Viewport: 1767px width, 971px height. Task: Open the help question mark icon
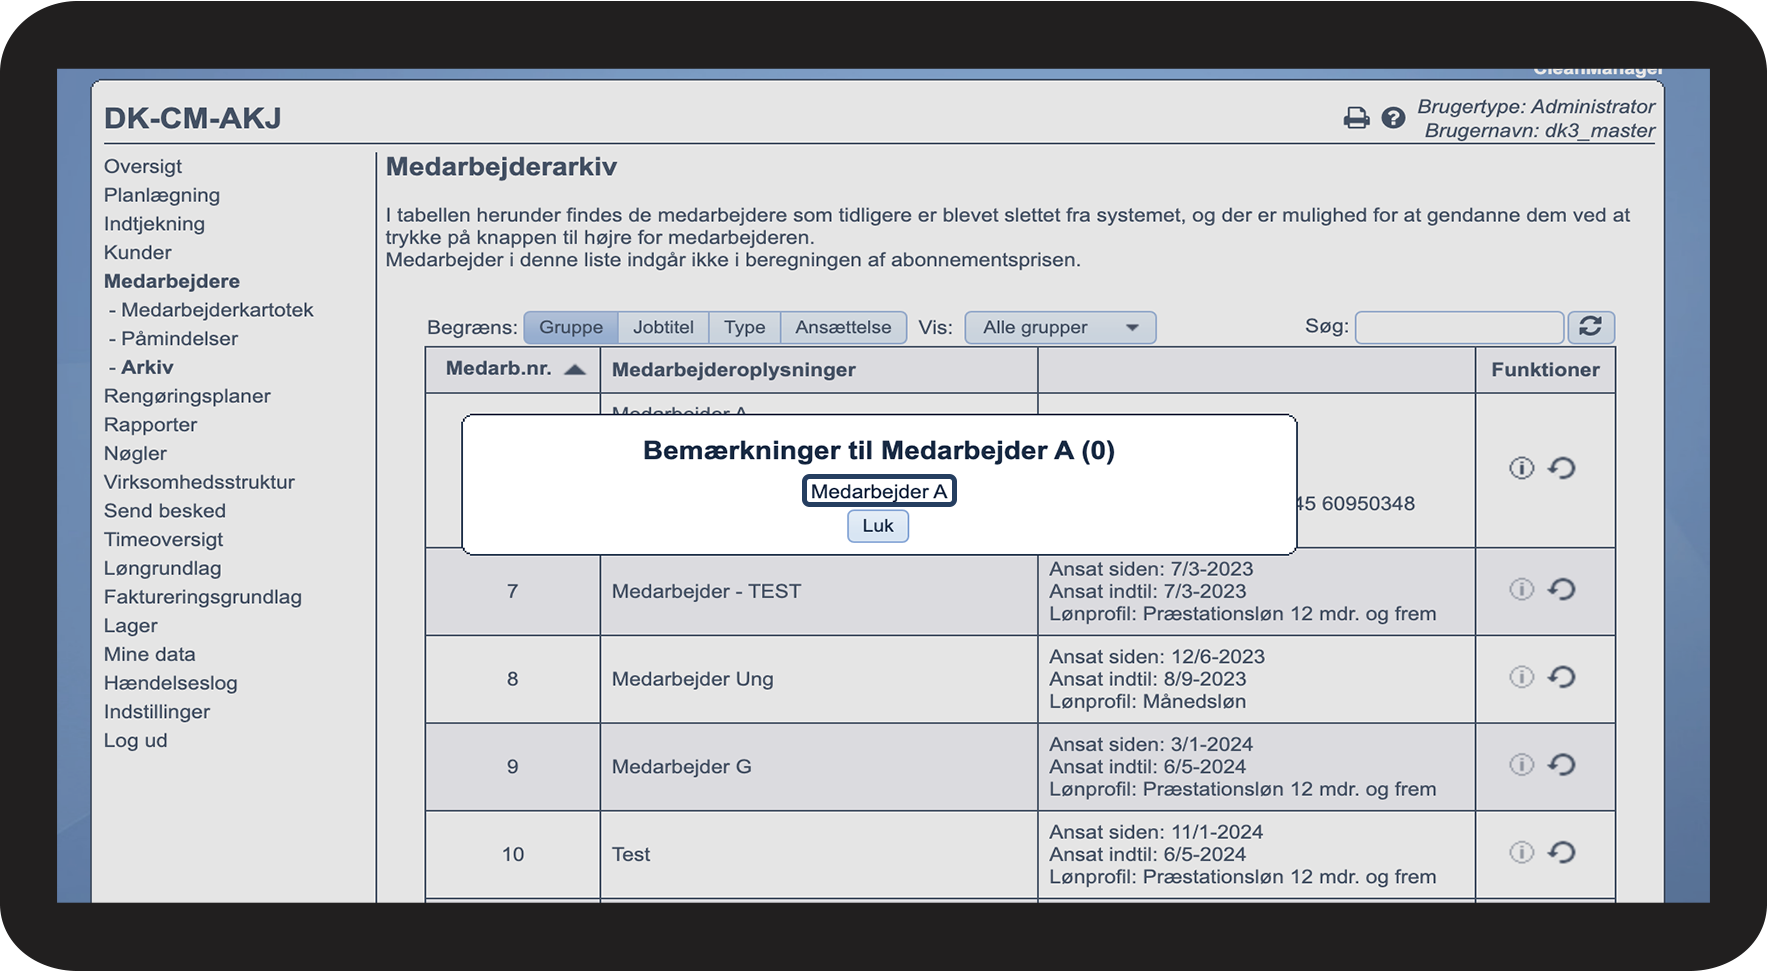click(1393, 118)
